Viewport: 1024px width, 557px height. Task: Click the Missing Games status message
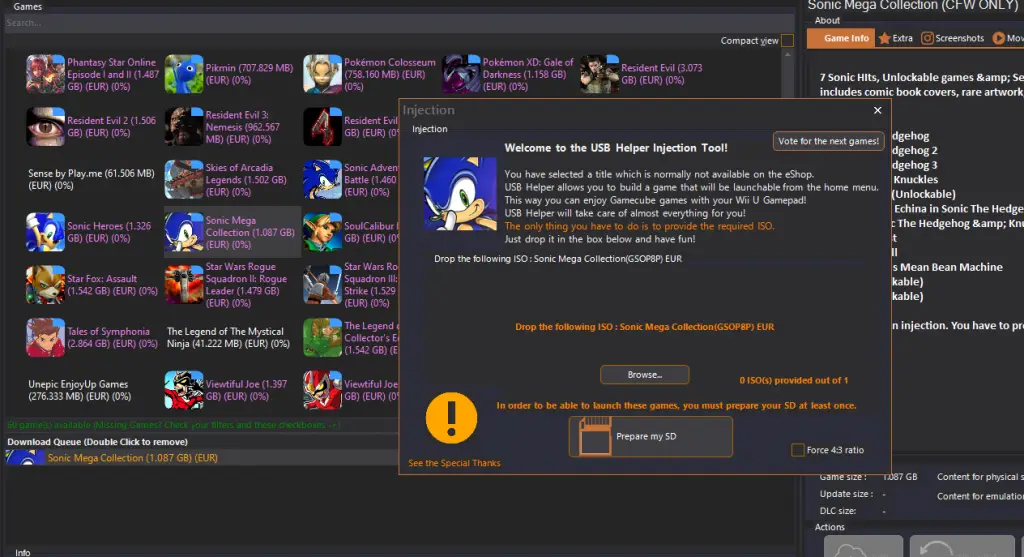(174, 425)
